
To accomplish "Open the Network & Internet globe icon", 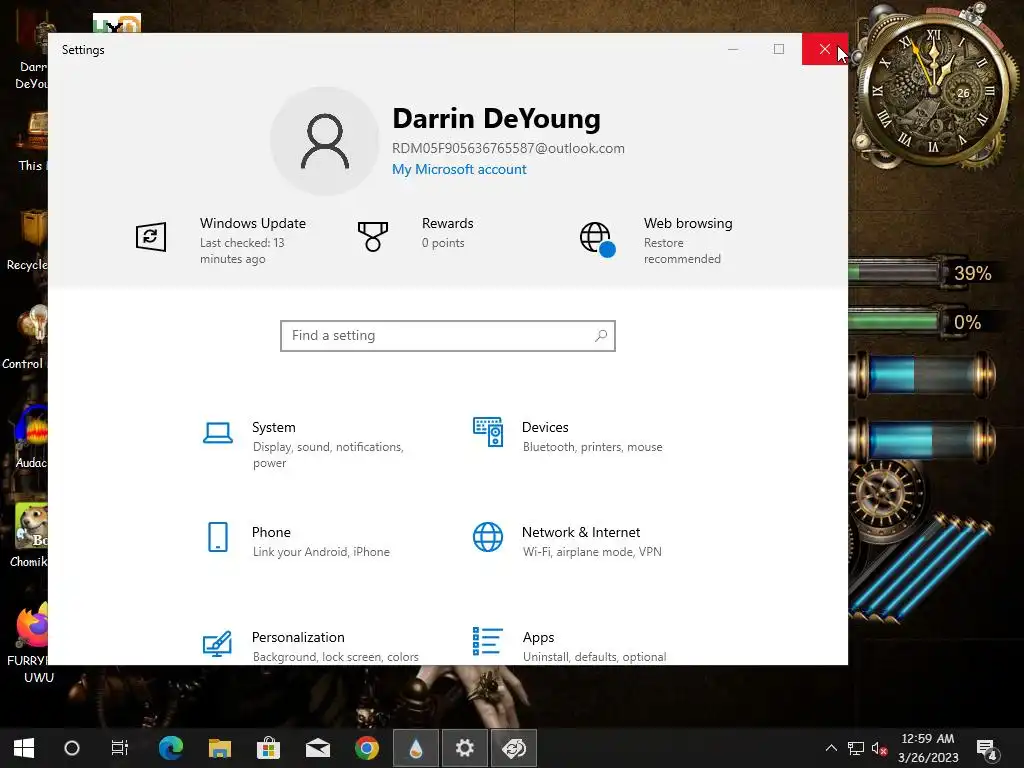I will pyautogui.click(x=488, y=537).
